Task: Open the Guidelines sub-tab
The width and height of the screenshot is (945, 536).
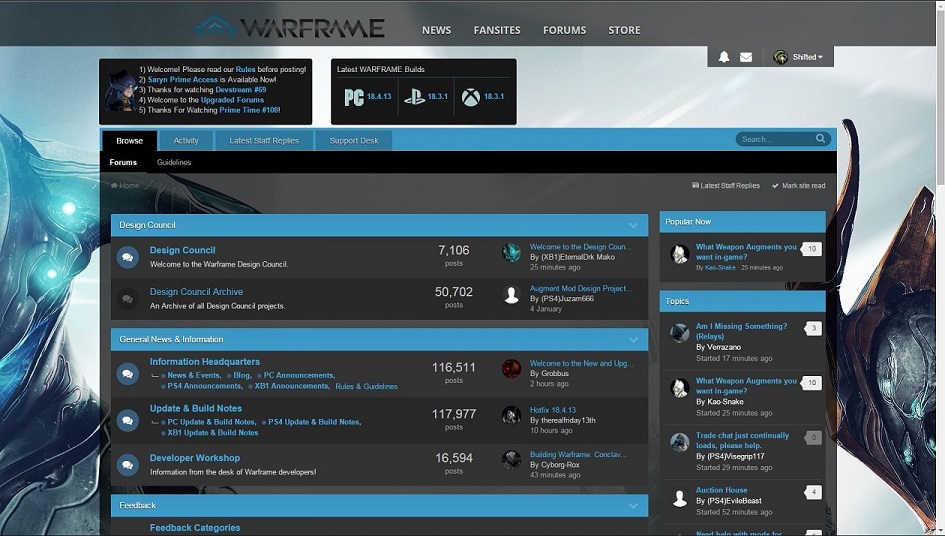Action: (x=174, y=162)
